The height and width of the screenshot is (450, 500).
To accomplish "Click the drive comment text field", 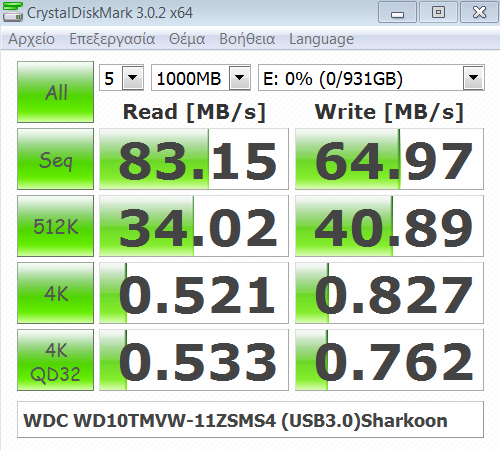I will tap(250, 420).
